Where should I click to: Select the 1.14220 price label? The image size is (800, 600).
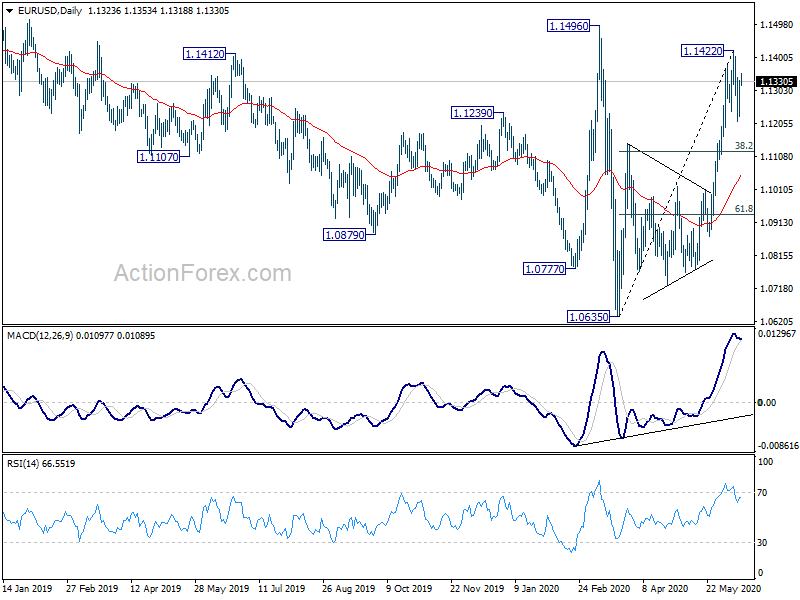[703, 51]
